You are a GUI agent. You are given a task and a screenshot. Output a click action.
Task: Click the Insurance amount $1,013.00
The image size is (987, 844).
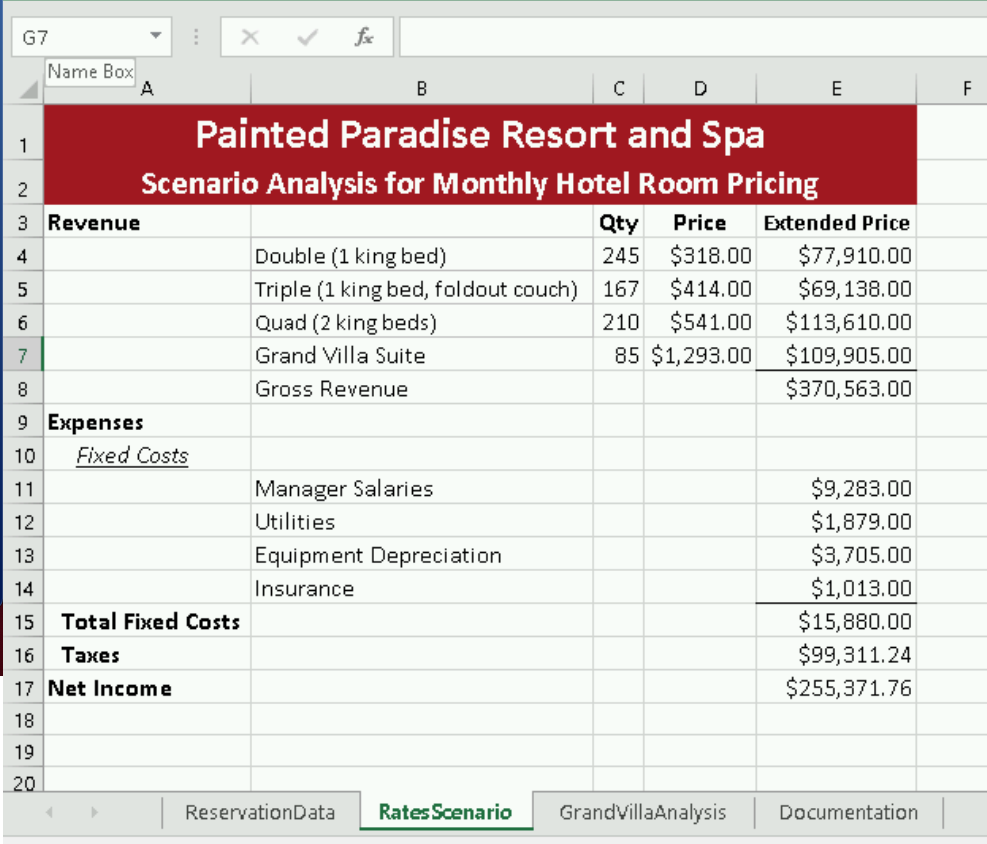(x=836, y=588)
